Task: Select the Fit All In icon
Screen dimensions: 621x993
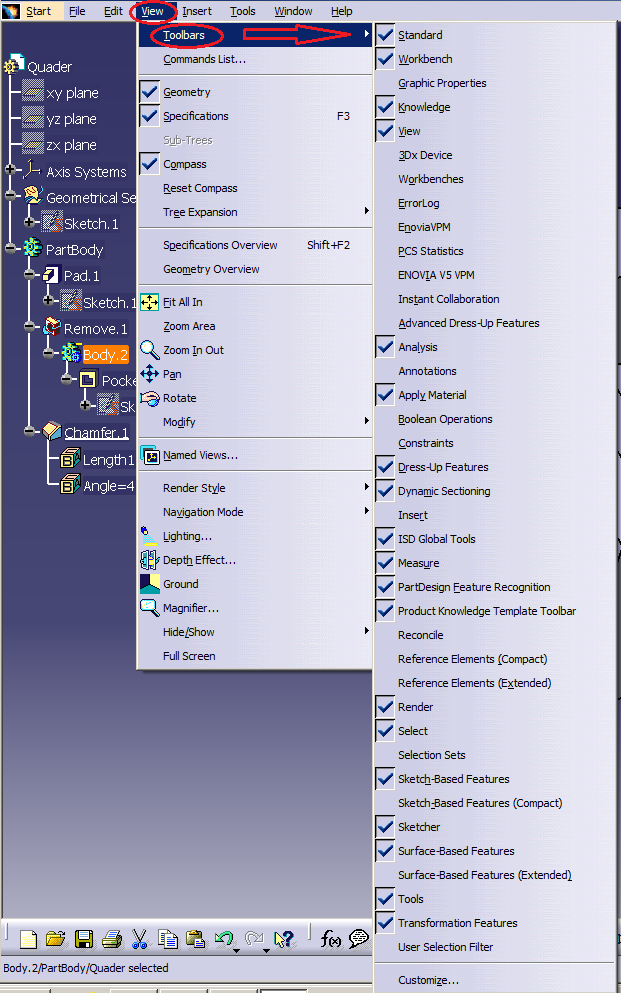Action: [x=150, y=302]
